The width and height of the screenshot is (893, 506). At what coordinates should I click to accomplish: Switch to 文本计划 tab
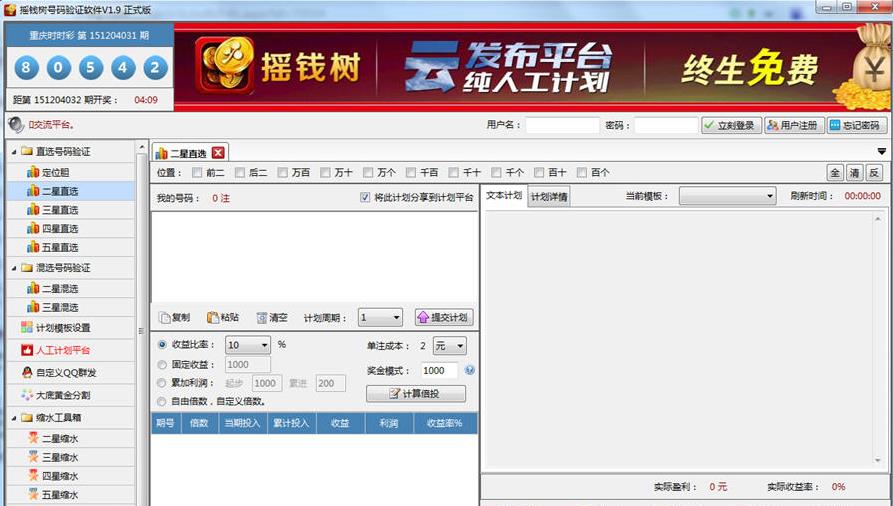pos(504,195)
